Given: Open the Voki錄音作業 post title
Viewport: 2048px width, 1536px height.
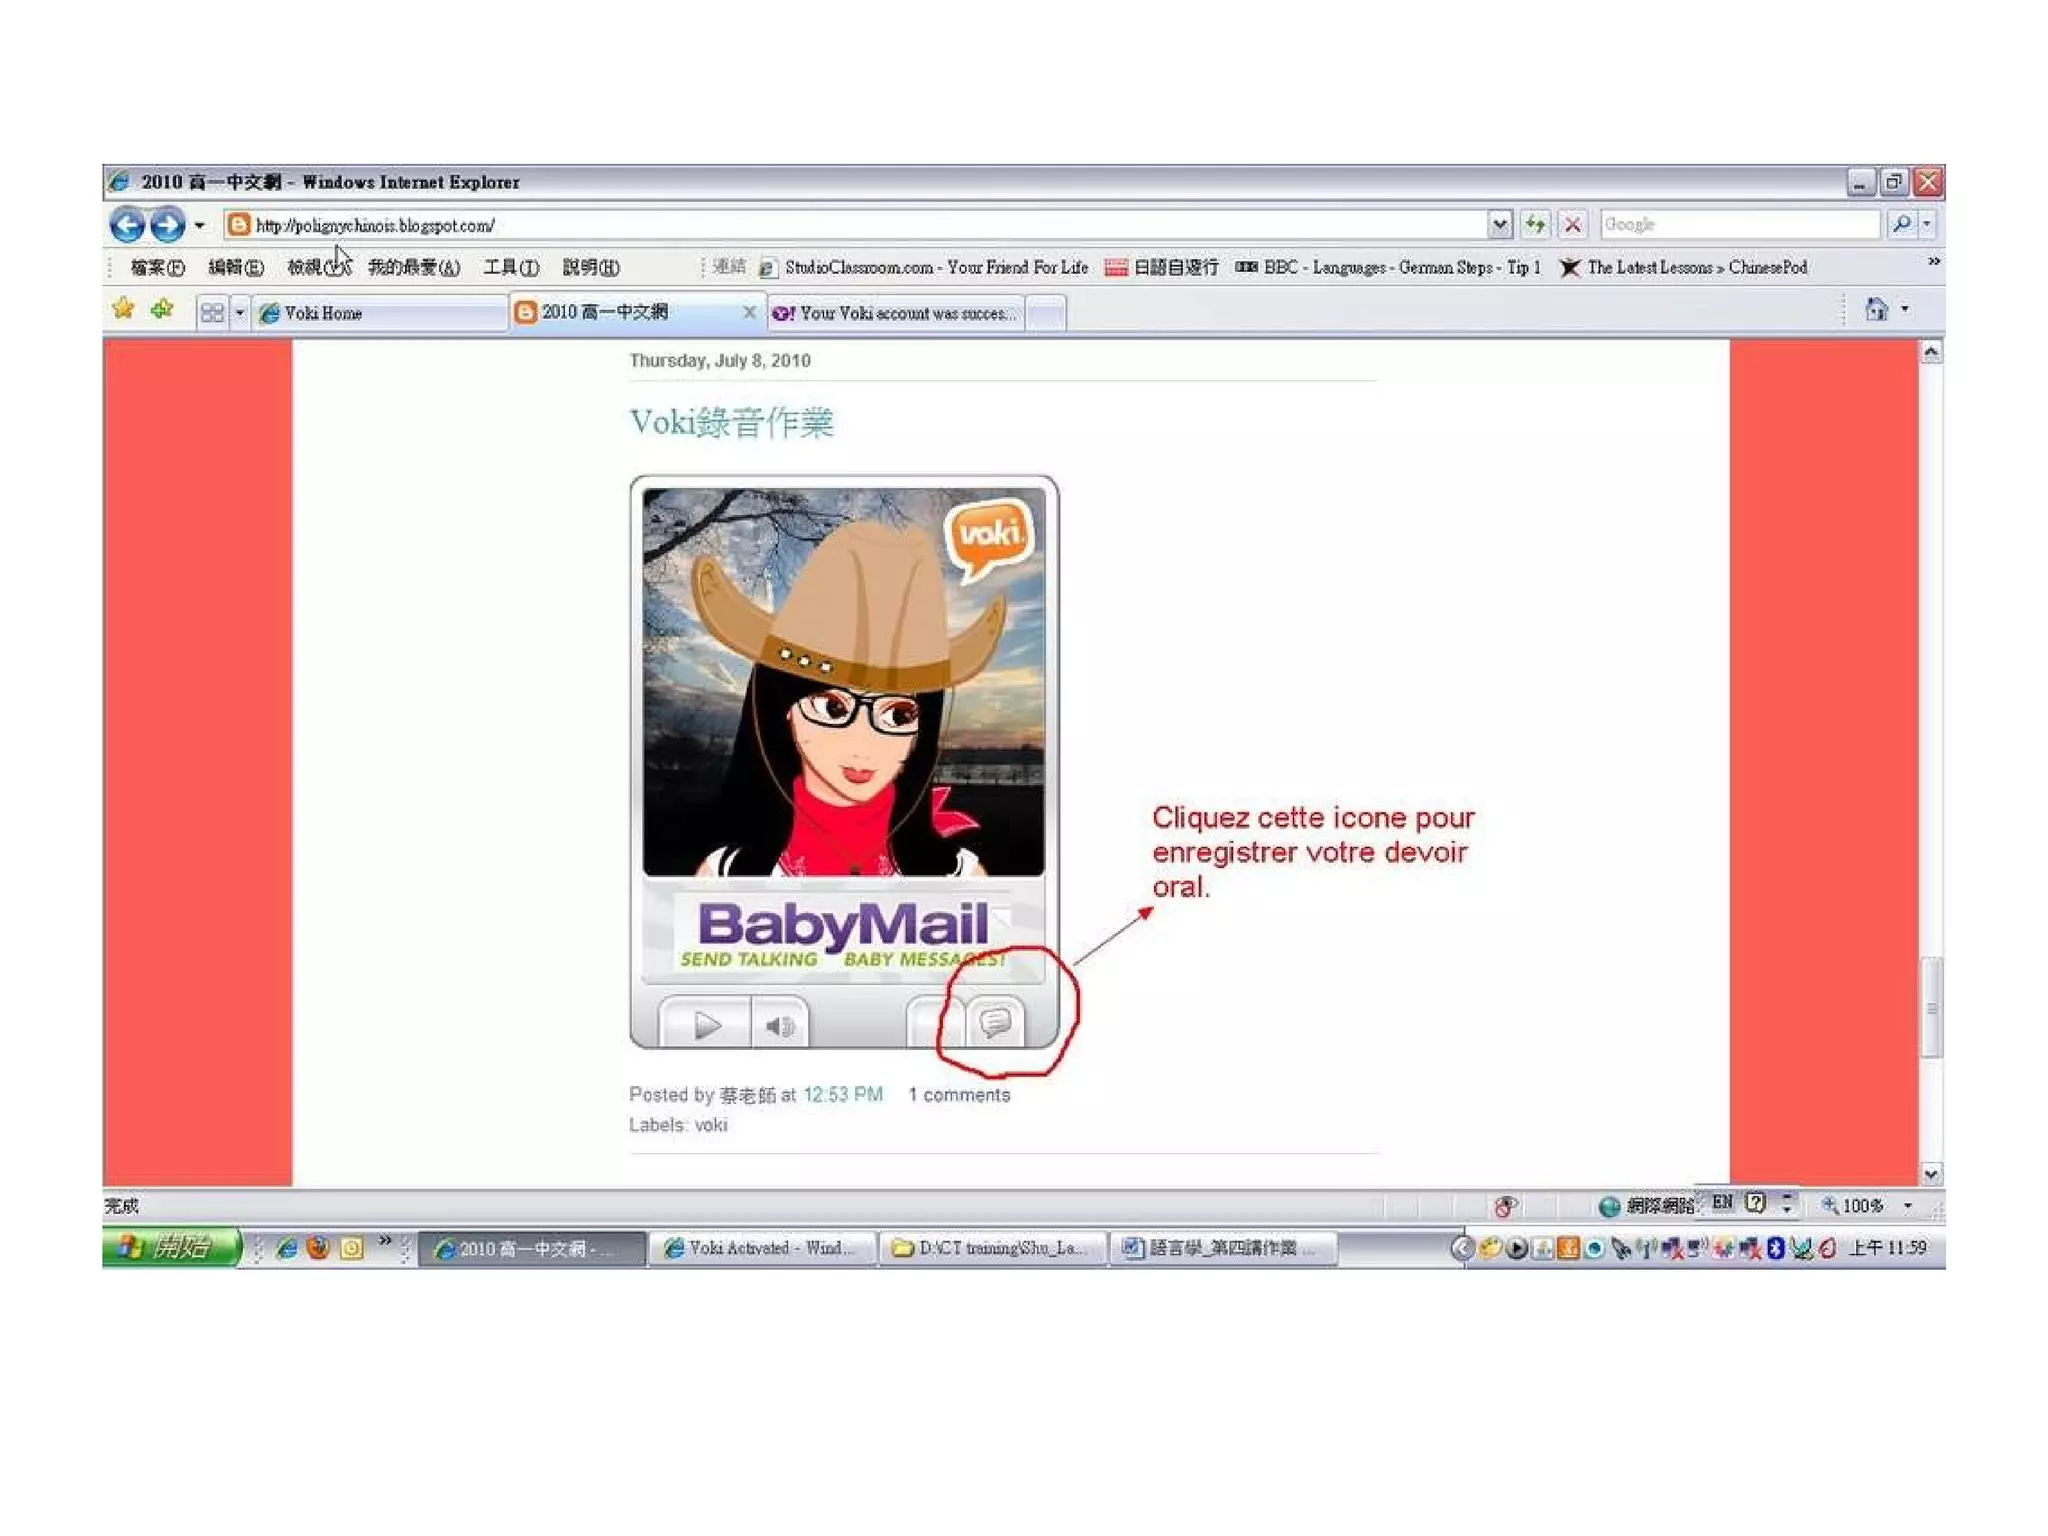Looking at the screenshot, I should click(x=731, y=423).
